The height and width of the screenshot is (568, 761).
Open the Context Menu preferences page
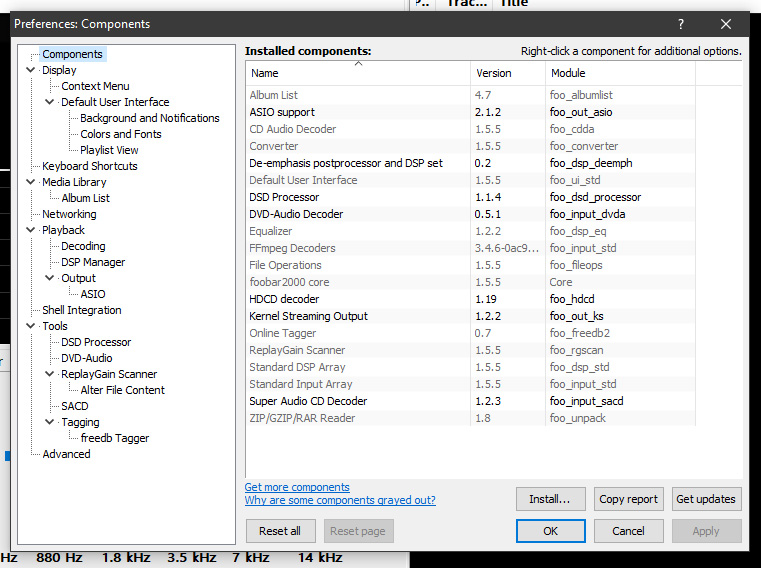click(x=95, y=86)
